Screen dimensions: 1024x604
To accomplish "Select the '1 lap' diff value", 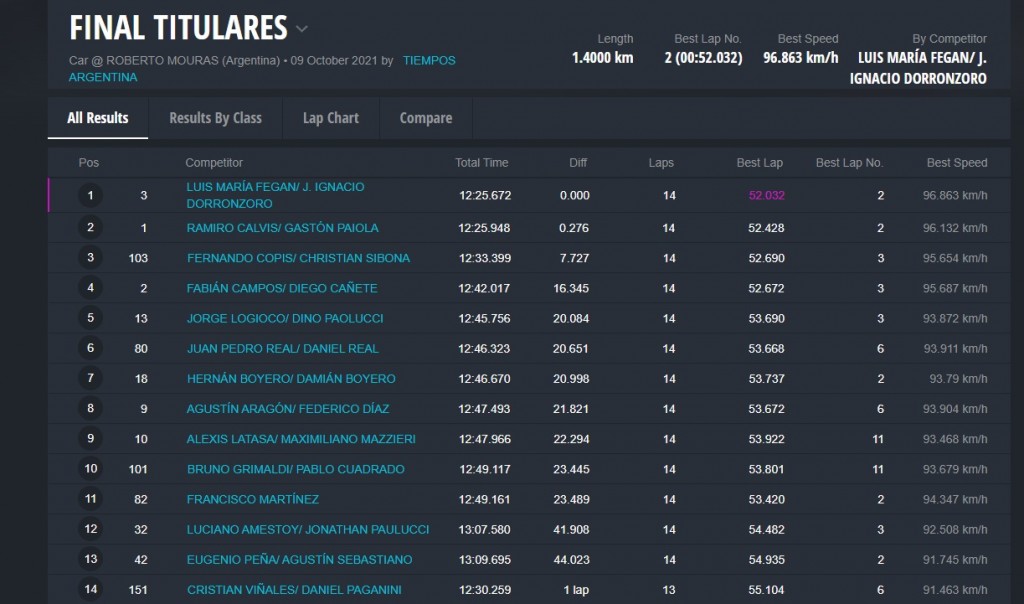I will [x=577, y=590].
